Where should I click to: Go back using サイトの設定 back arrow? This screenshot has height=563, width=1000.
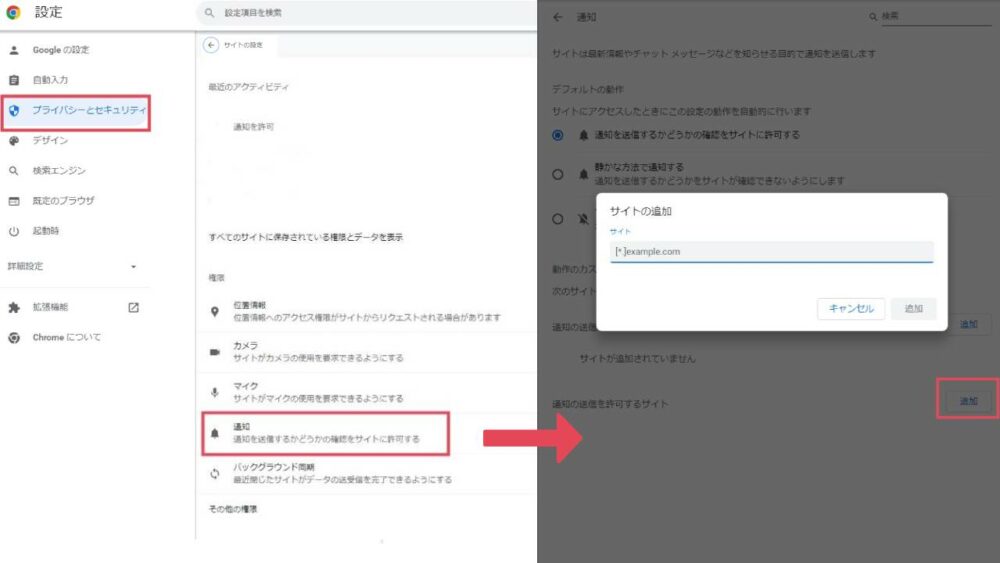click(211, 45)
